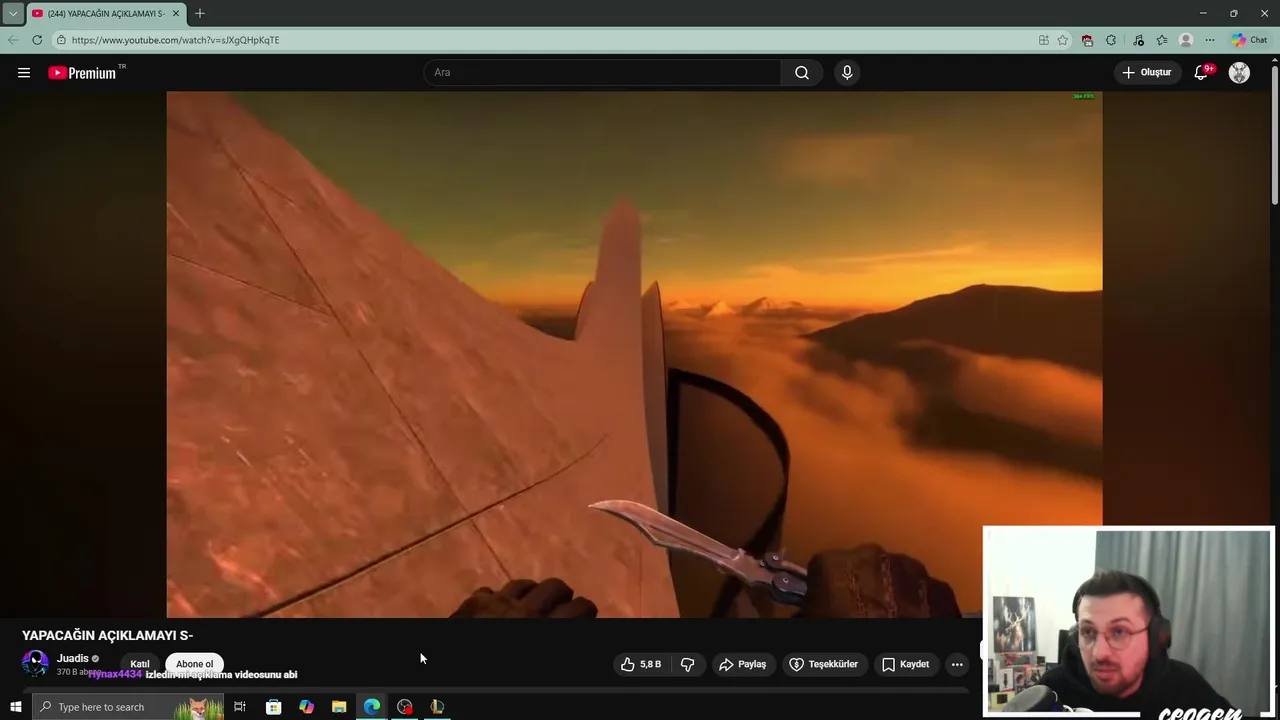Close the YouTube browser tab
This screenshot has width=1280, height=720.
coord(176,13)
